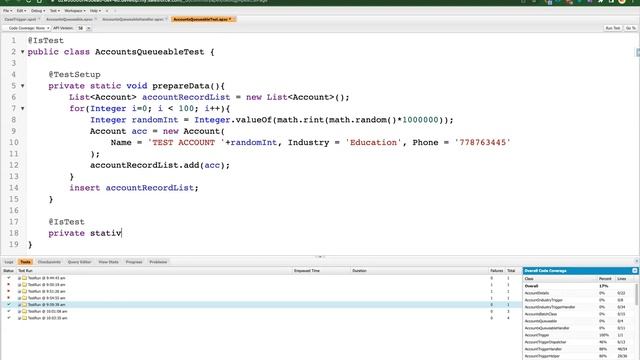Viewport: 640px width, 360px height.
Task: Collapse the Overall Code Coverage panel icon
Action: (x=635, y=271)
